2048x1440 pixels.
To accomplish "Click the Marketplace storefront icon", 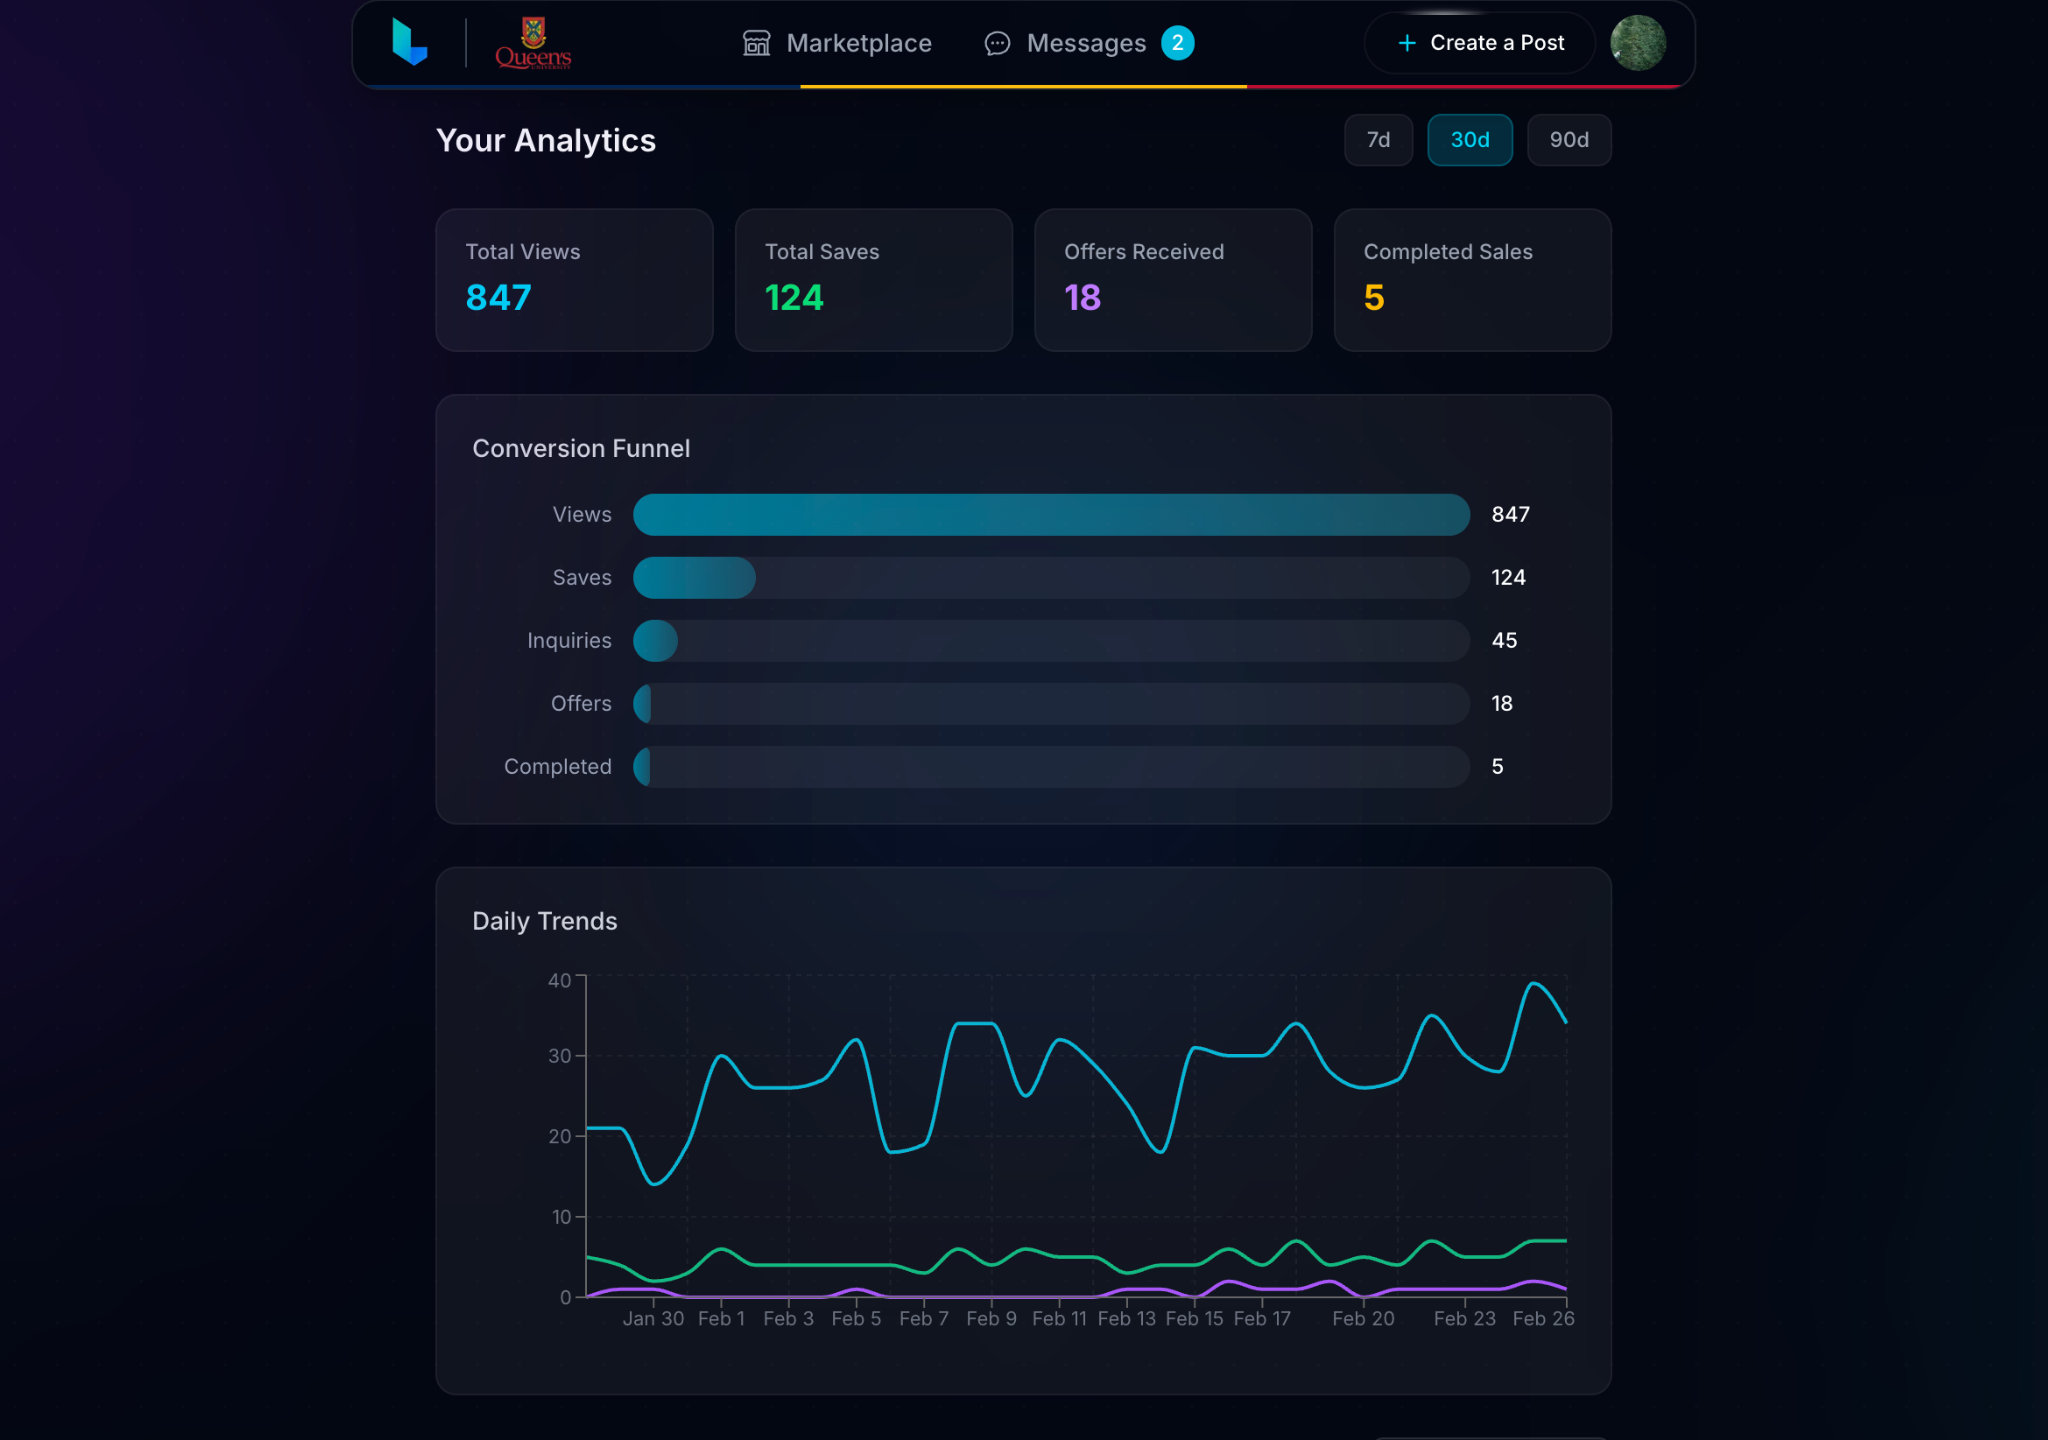I will [756, 43].
